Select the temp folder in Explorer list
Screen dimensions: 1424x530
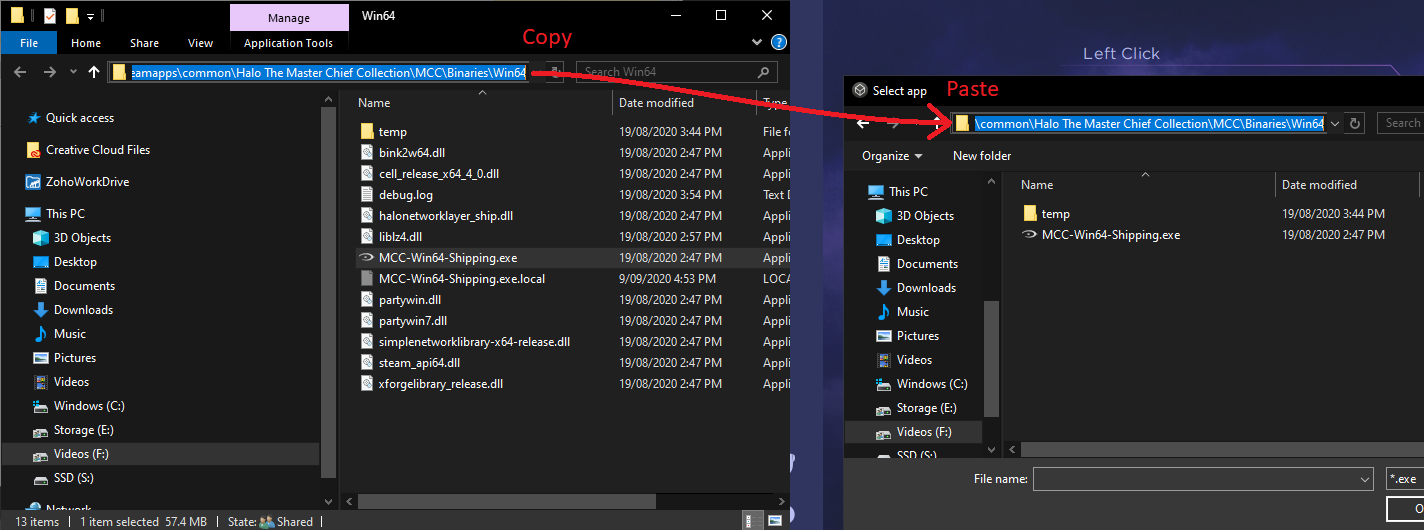click(392, 132)
